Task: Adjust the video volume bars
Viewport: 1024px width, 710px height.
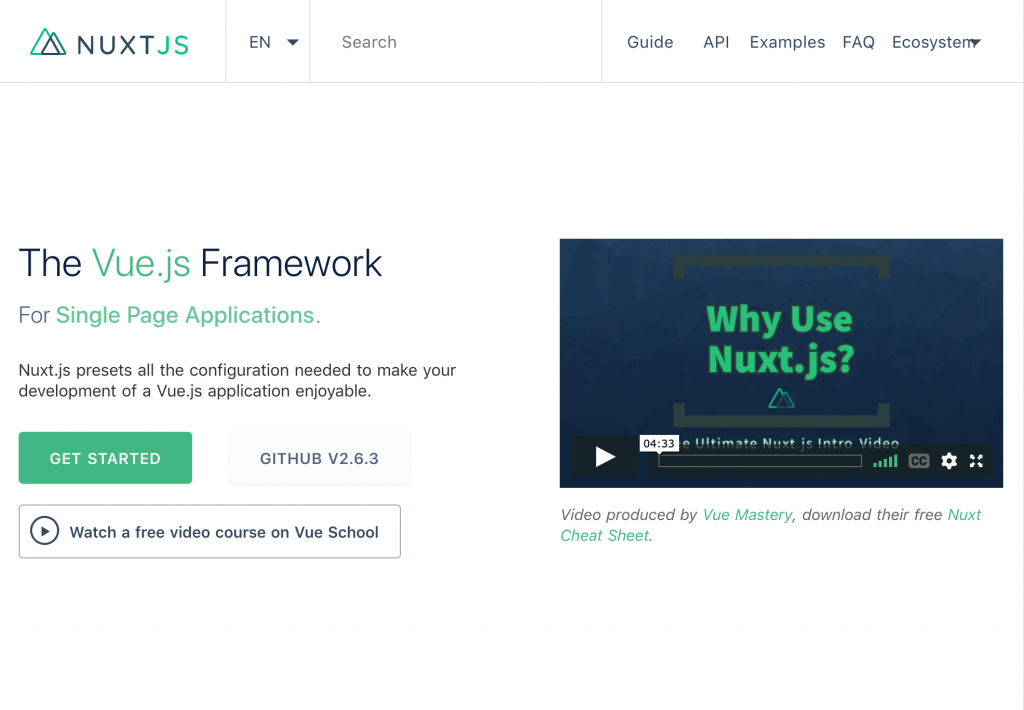Action: point(885,462)
